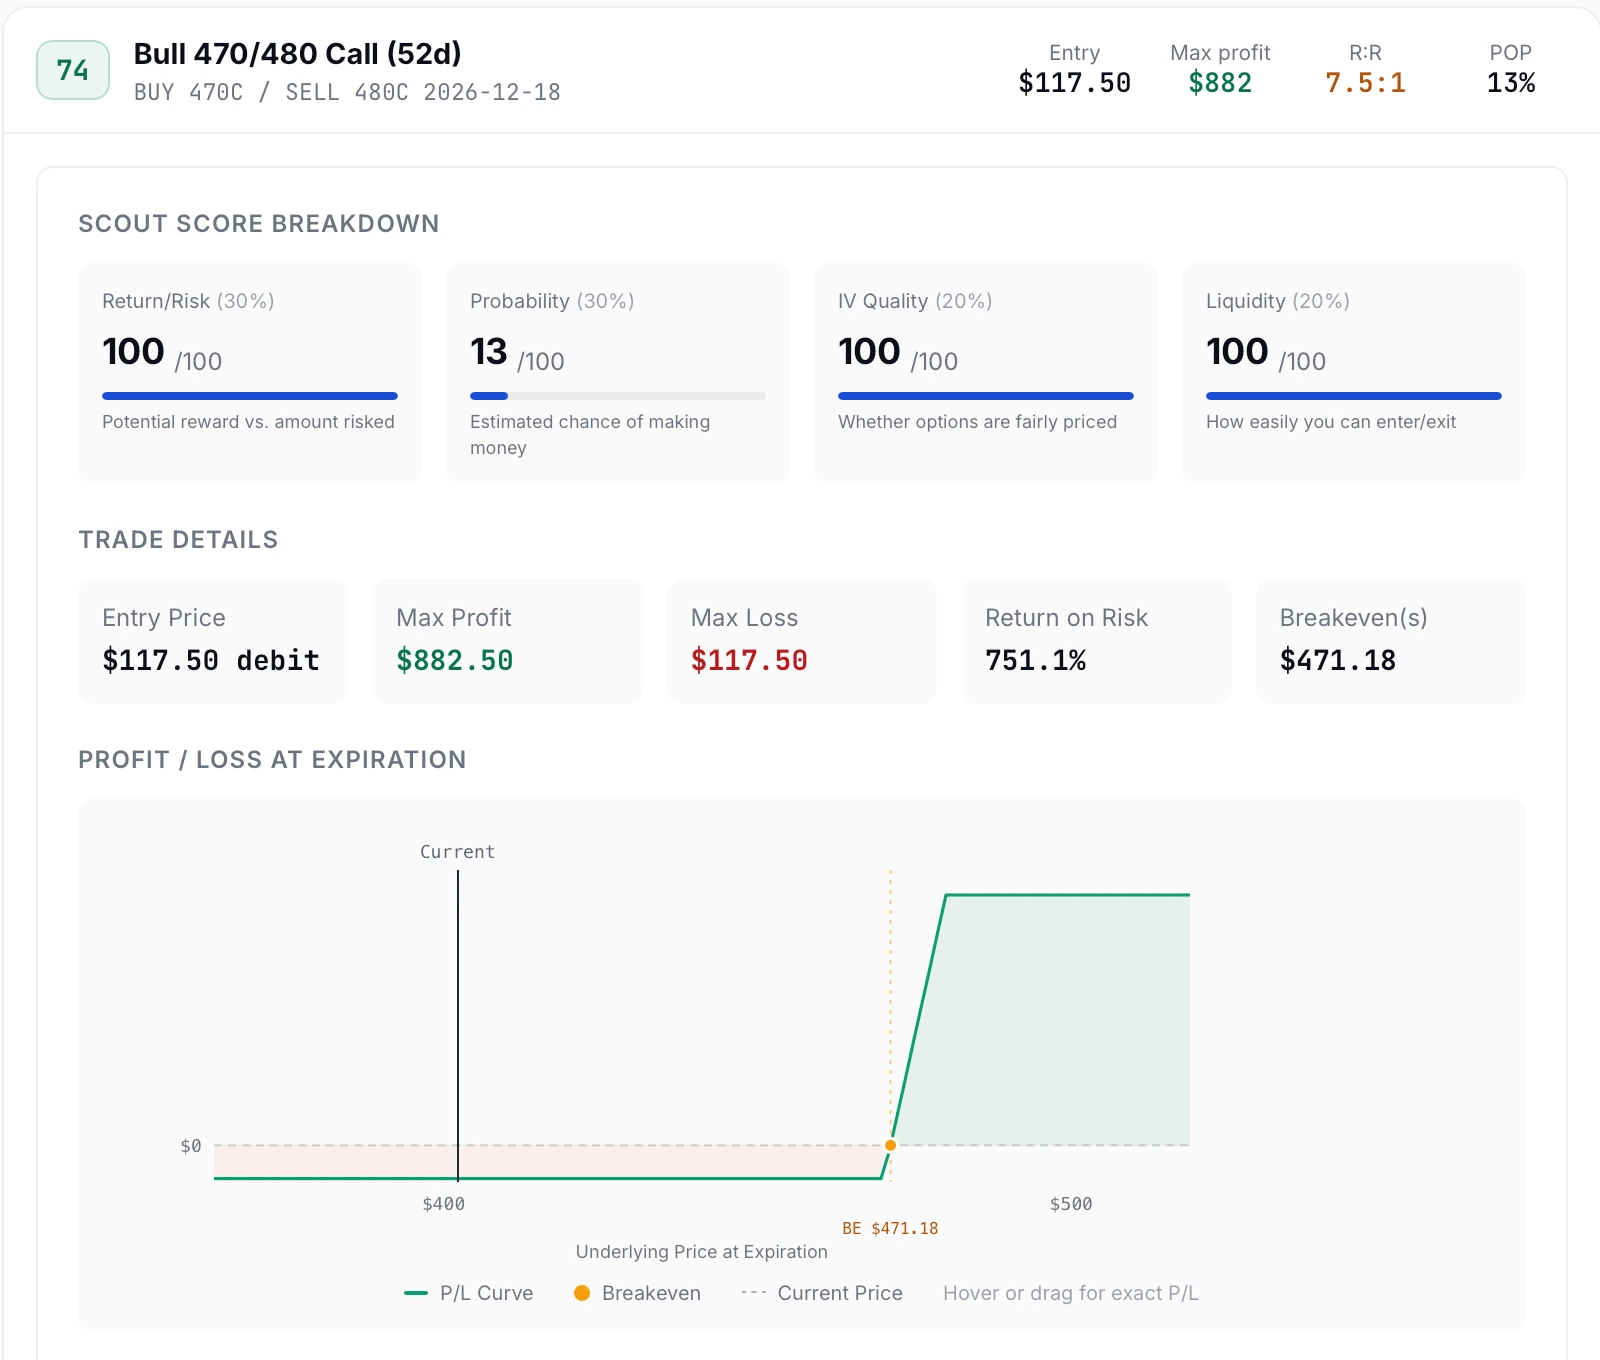The width and height of the screenshot is (1600, 1360).
Task: Click the IV Quality 100/100 progress bar
Action: click(986, 396)
